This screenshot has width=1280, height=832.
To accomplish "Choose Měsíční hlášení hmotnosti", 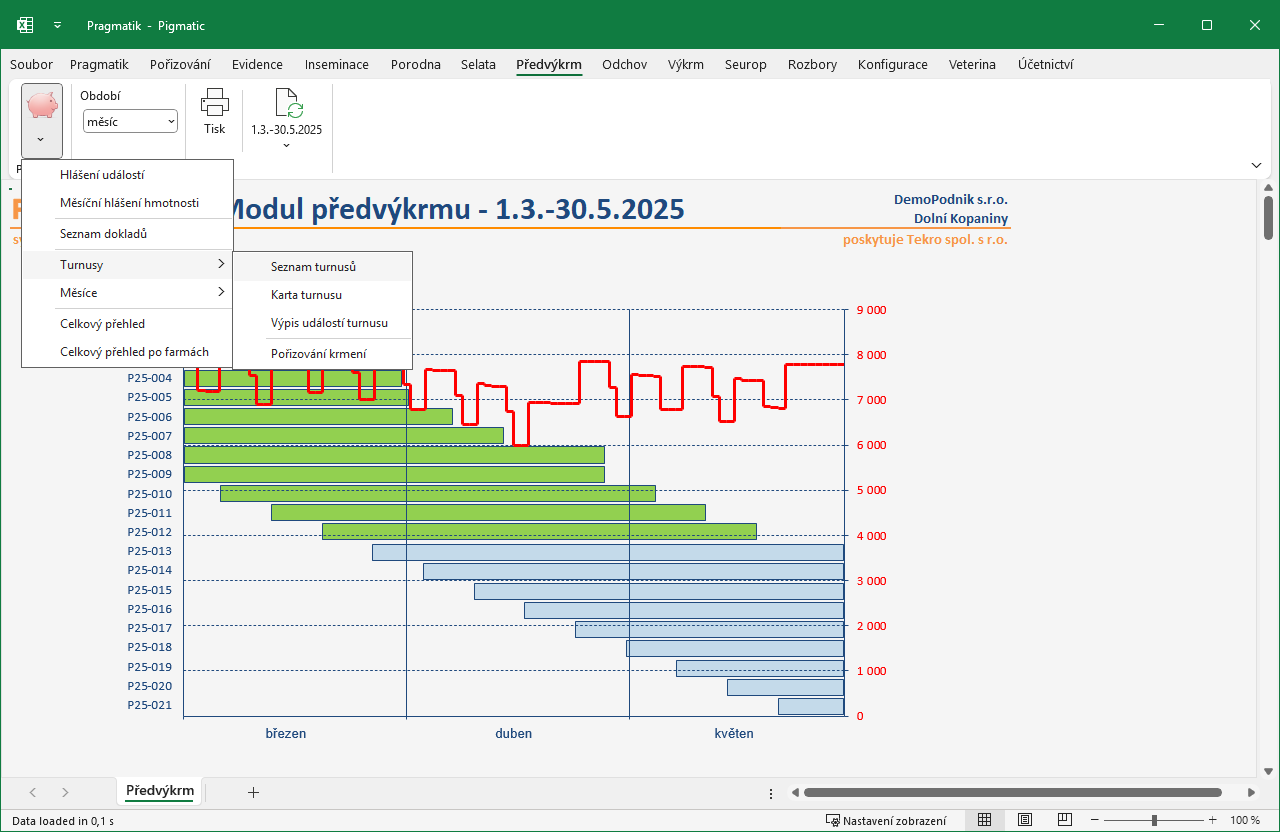I will pos(127,203).
